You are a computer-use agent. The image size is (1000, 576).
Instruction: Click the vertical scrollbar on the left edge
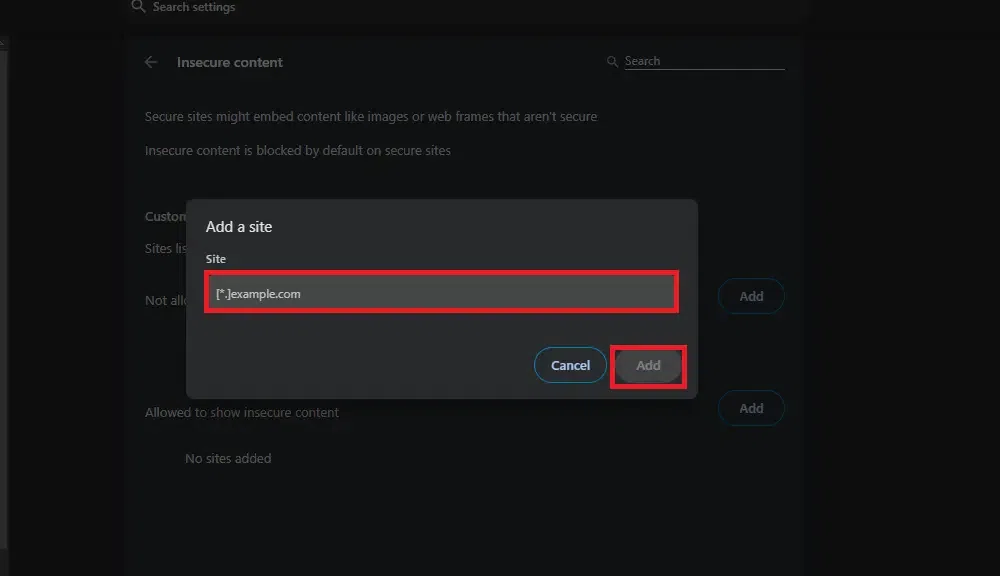[4, 300]
